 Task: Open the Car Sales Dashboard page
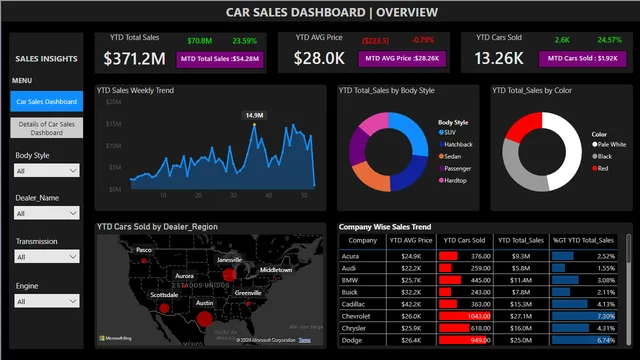pyautogui.click(x=47, y=101)
